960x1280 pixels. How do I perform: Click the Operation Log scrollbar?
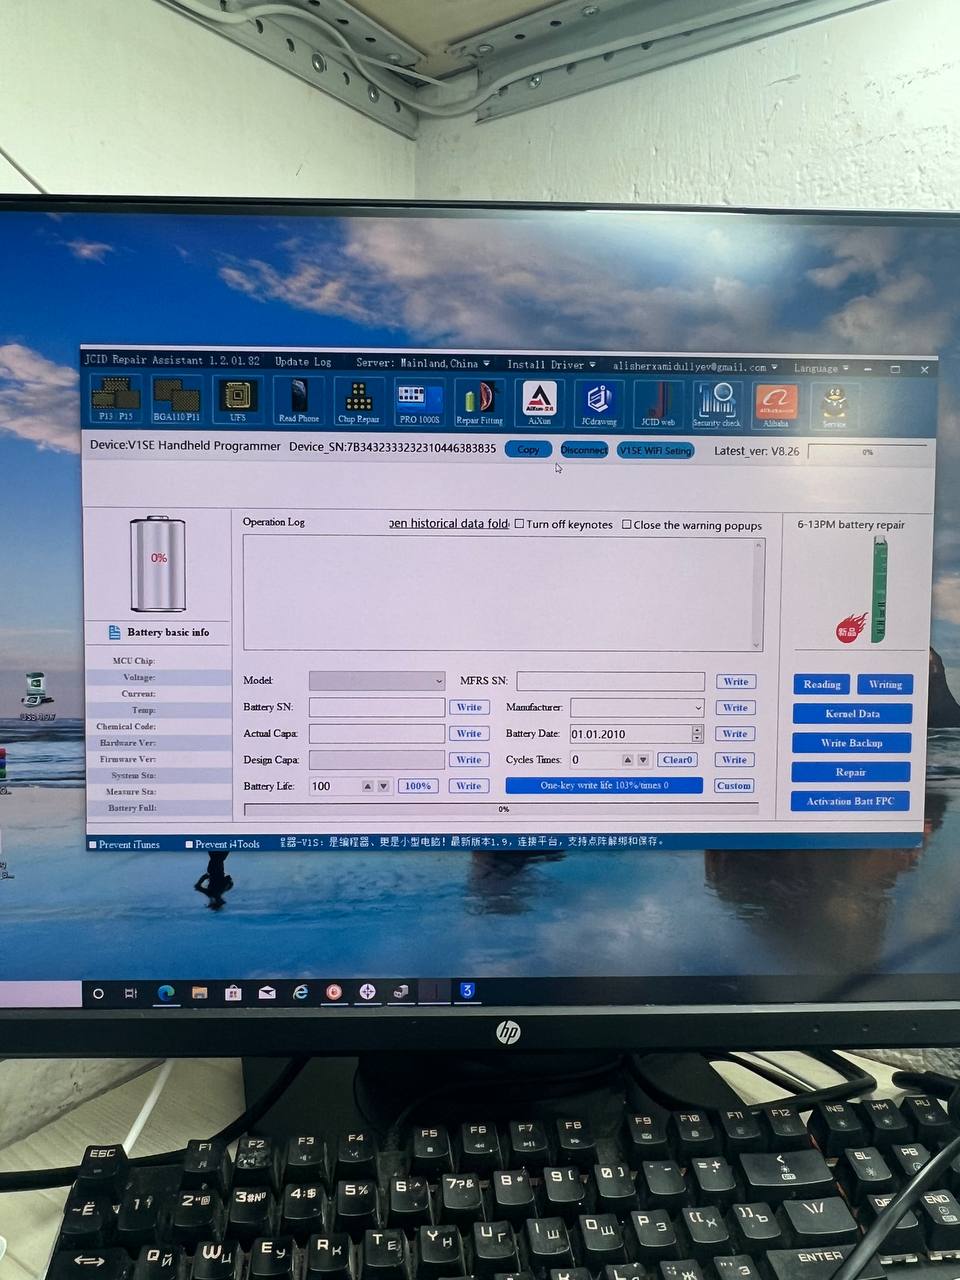[x=757, y=595]
